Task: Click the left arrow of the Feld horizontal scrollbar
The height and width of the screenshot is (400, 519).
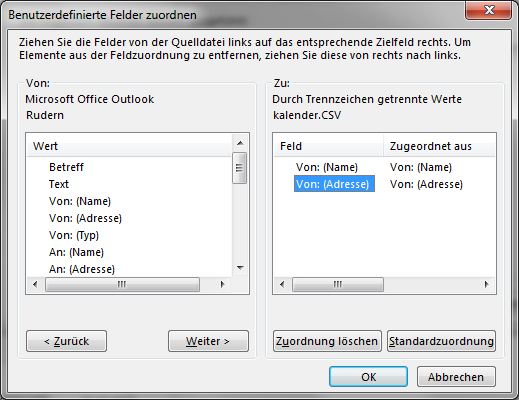Action: [x=283, y=285]
